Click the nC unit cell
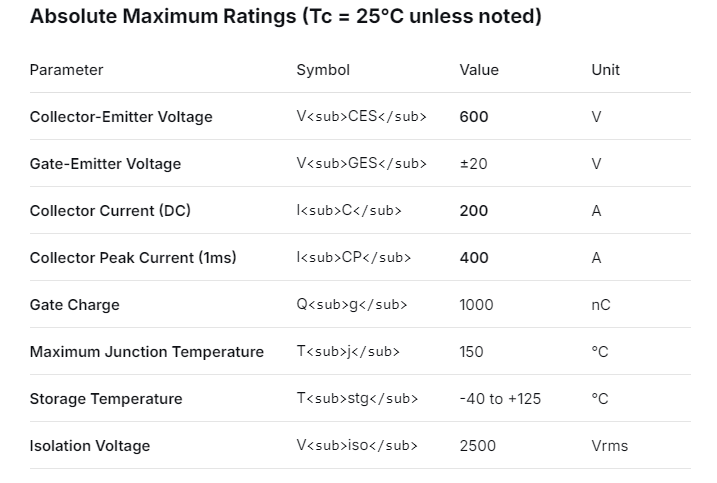 601,305
